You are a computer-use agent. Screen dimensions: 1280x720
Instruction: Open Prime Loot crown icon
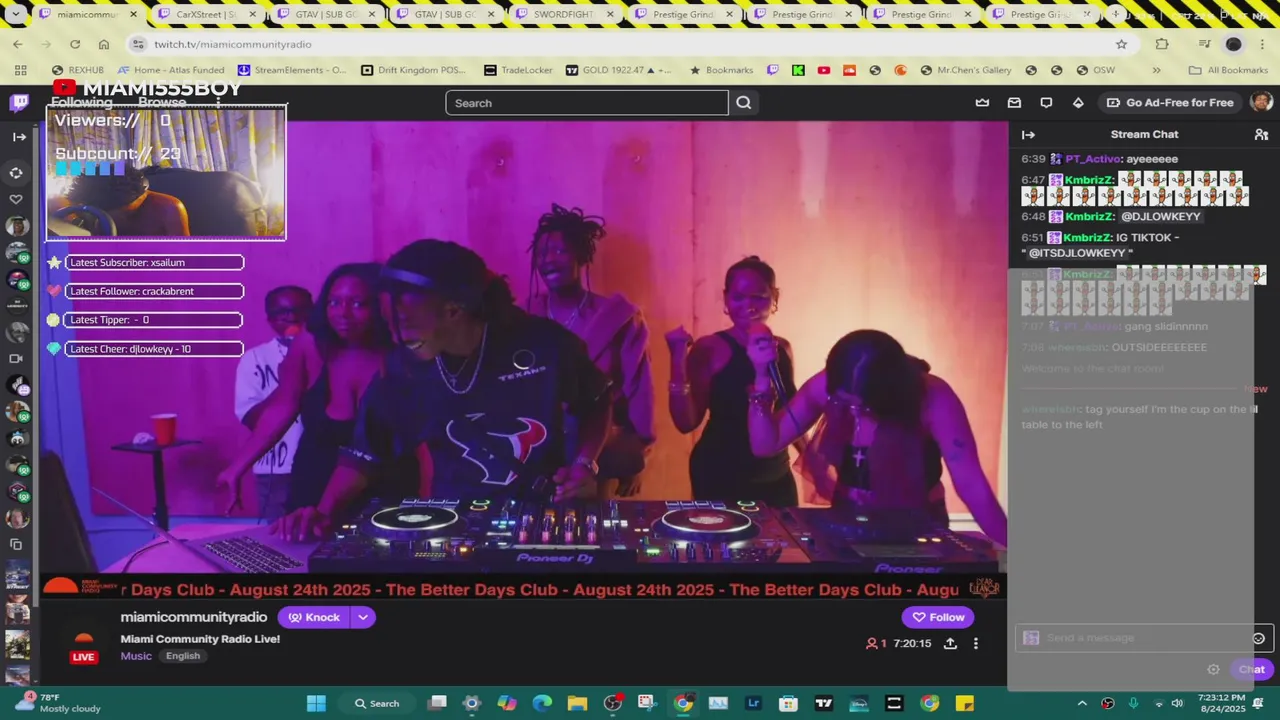click(982, 103)
